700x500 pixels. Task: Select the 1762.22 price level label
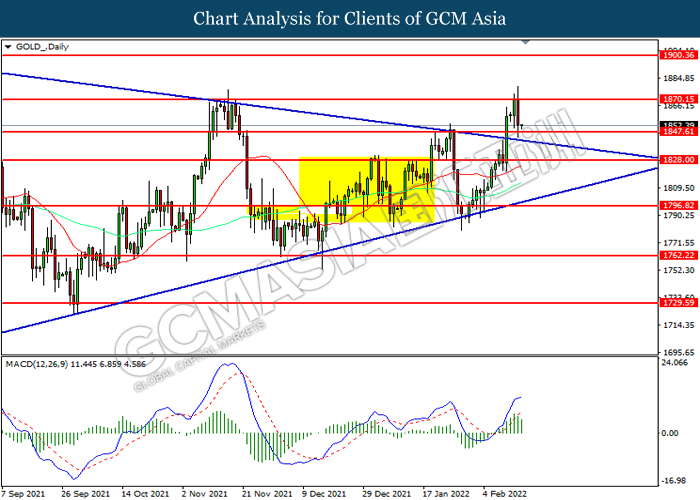pos(679,255)
